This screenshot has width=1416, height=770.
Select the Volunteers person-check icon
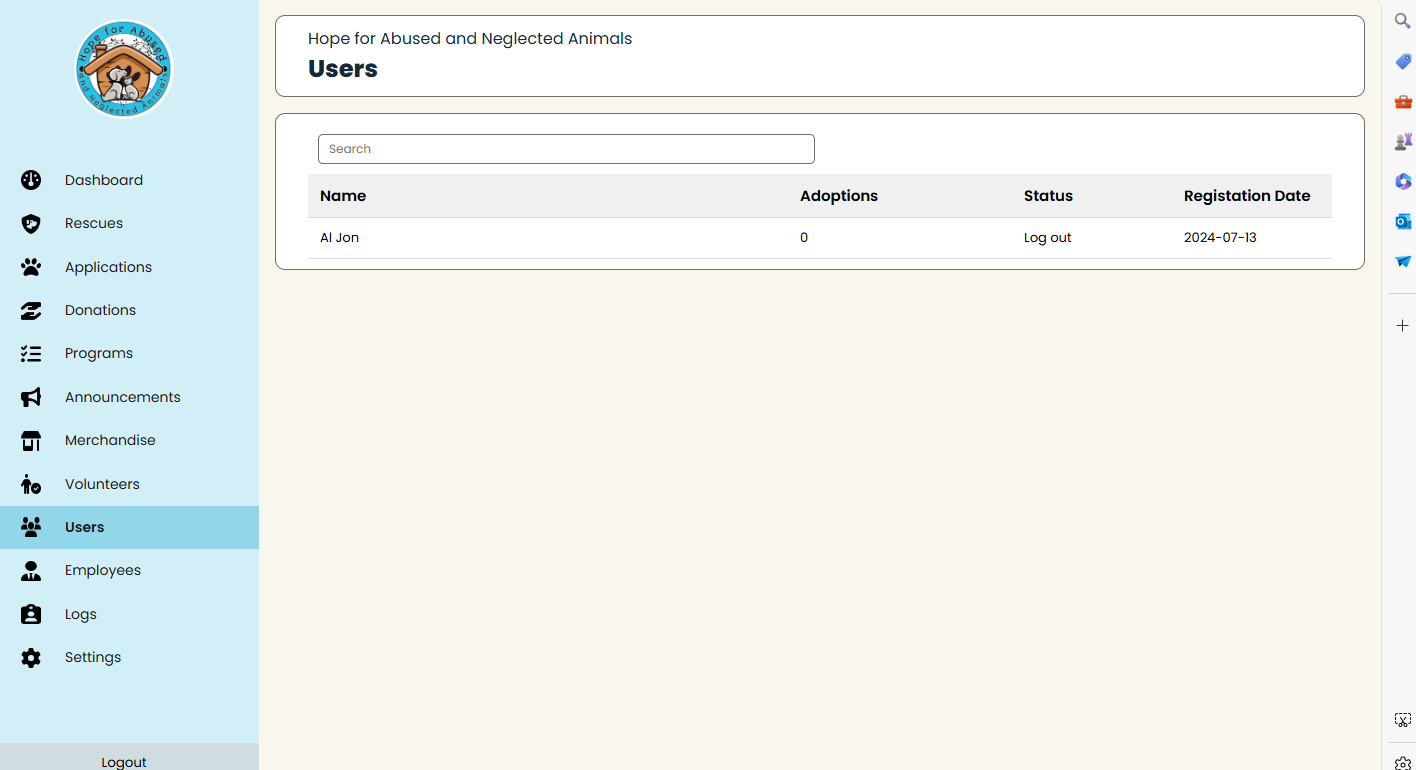pyautogui.click(x=31, y=484)
